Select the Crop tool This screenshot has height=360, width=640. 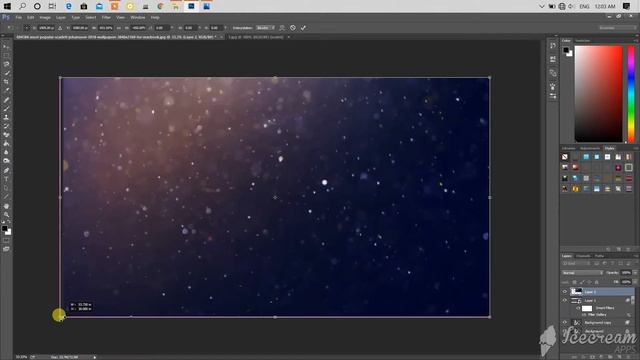pyautogui.click(x=6, y=82)
